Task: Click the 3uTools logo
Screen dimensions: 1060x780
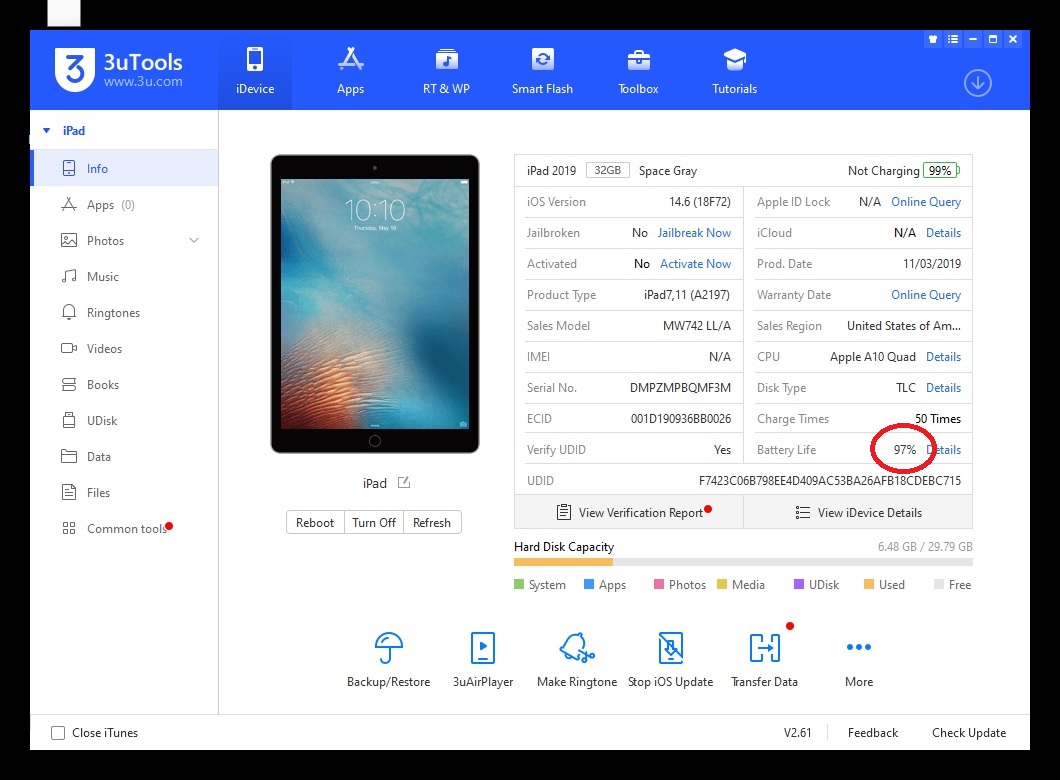Action: [118, 69]
